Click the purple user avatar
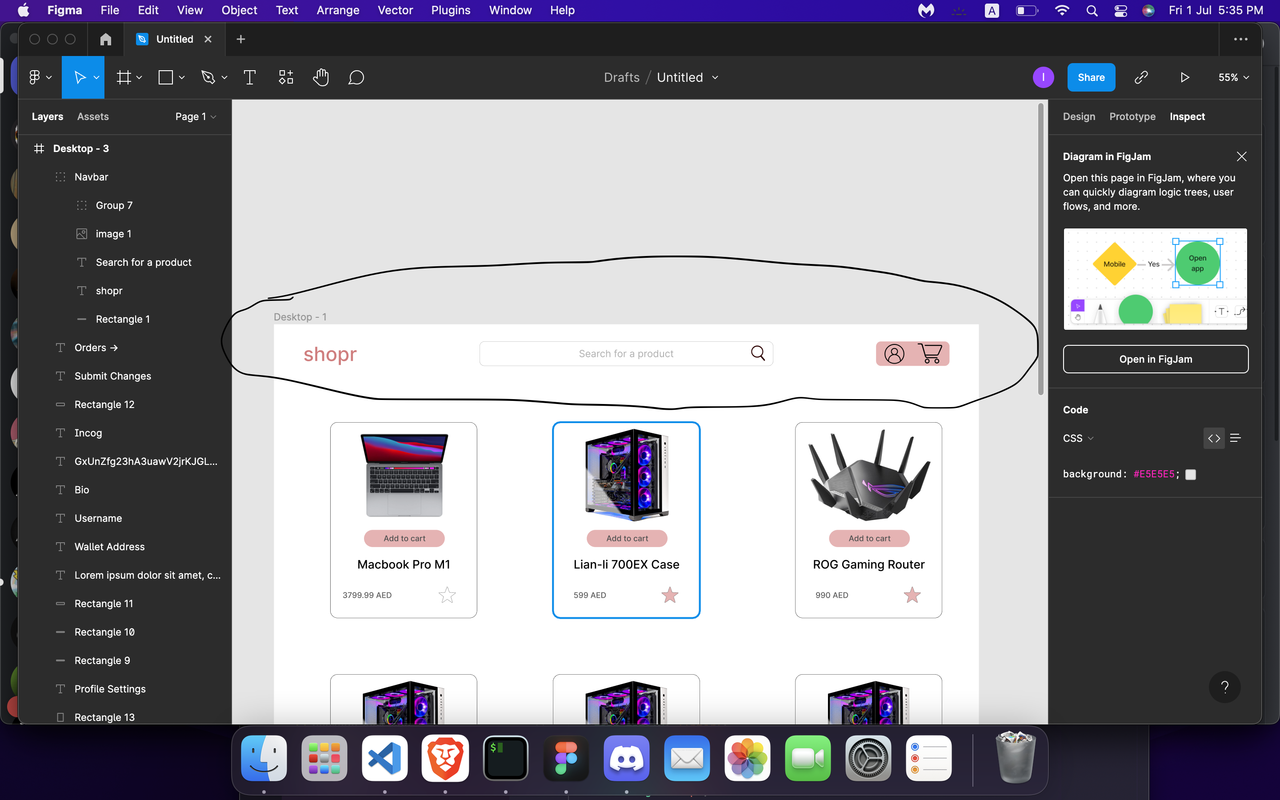The height and width of the screenshot is (800, 1280). pyautogui.click(x=1043, y=77)
